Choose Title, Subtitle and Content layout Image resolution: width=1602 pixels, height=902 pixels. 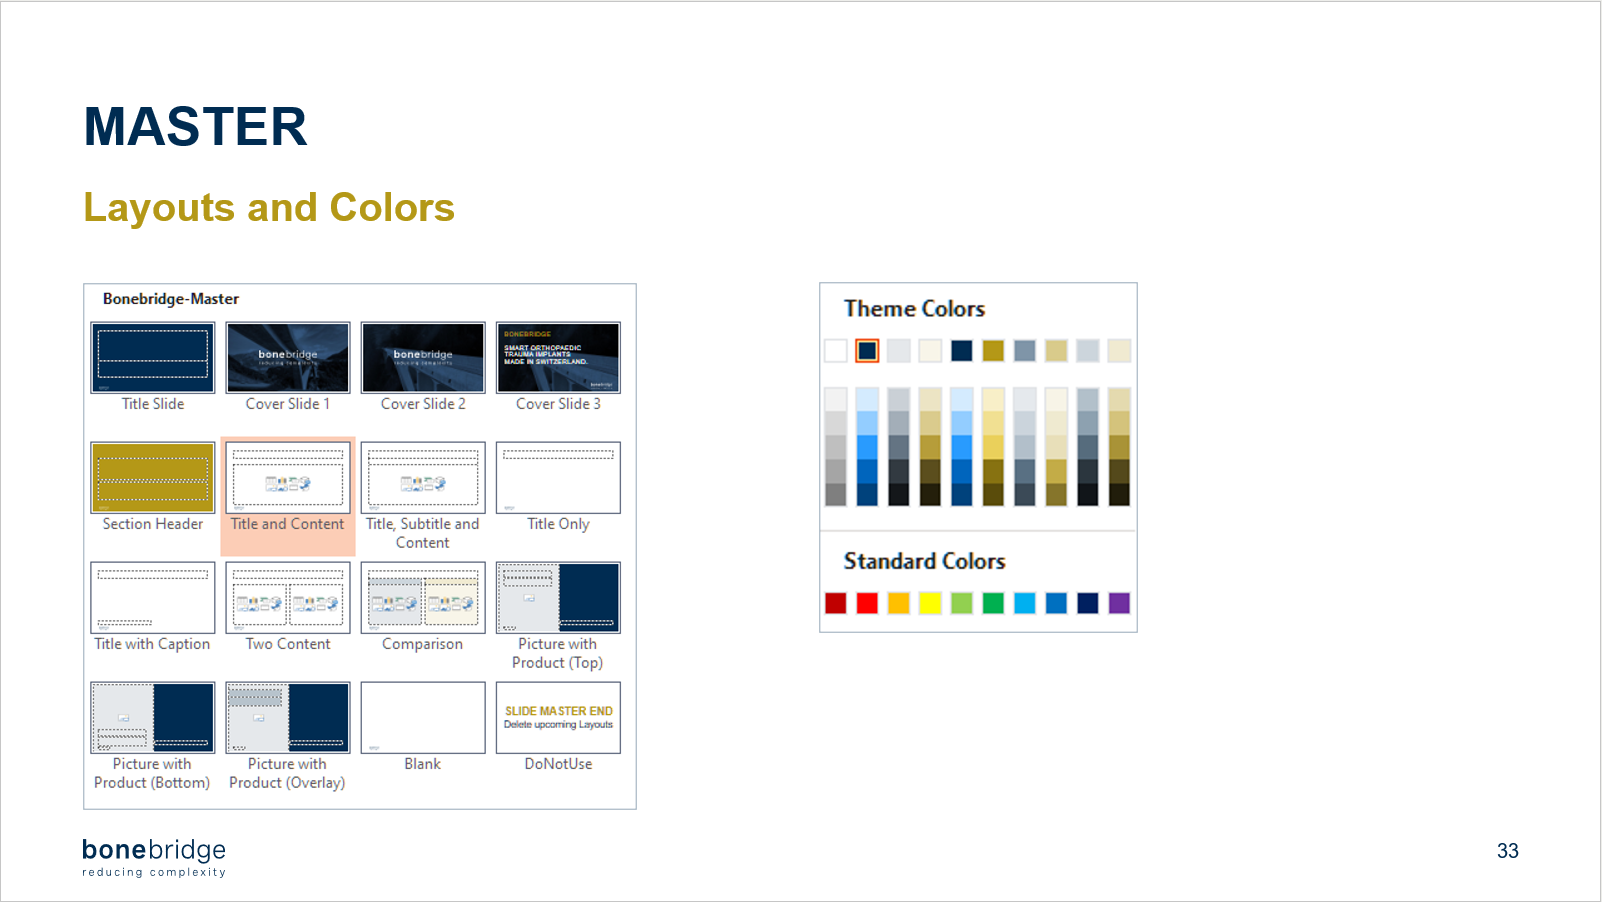423,478
